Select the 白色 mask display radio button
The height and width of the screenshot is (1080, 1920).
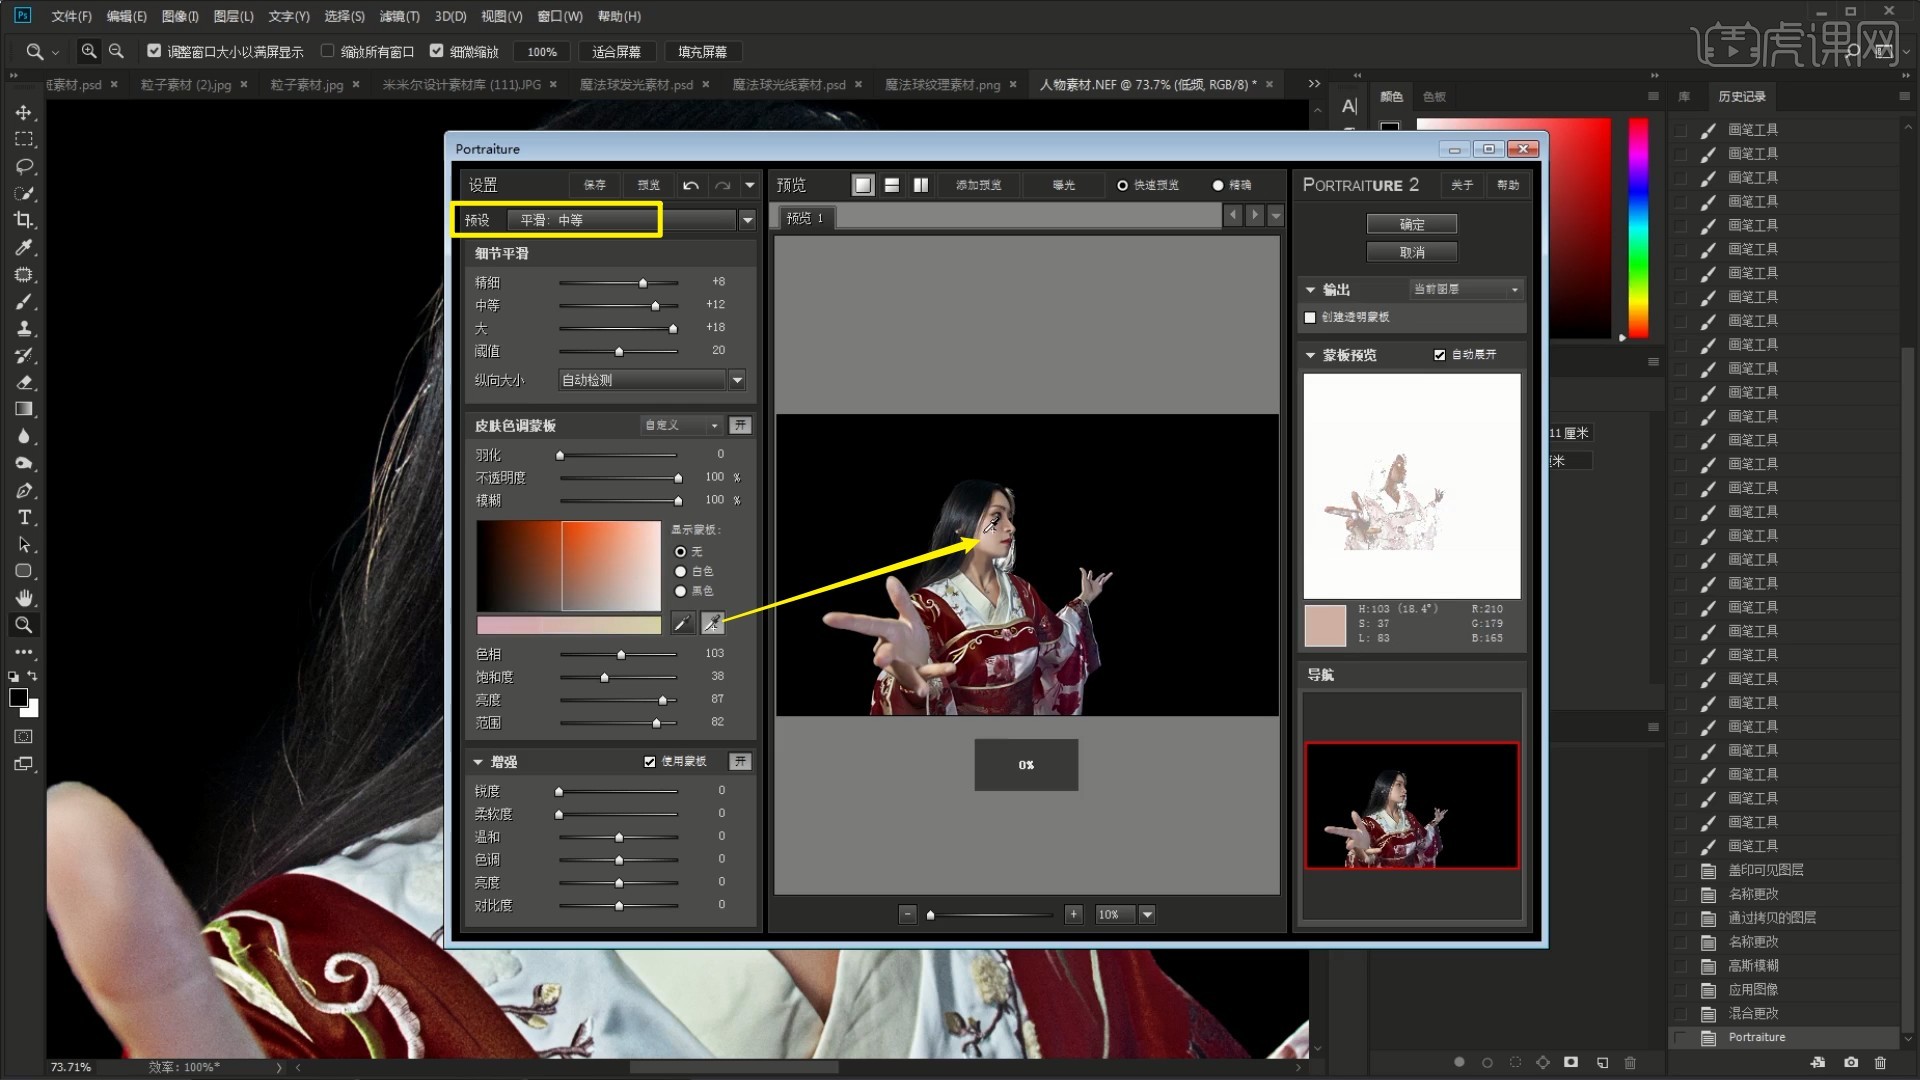pyautogui.click(x=681, y=571)
